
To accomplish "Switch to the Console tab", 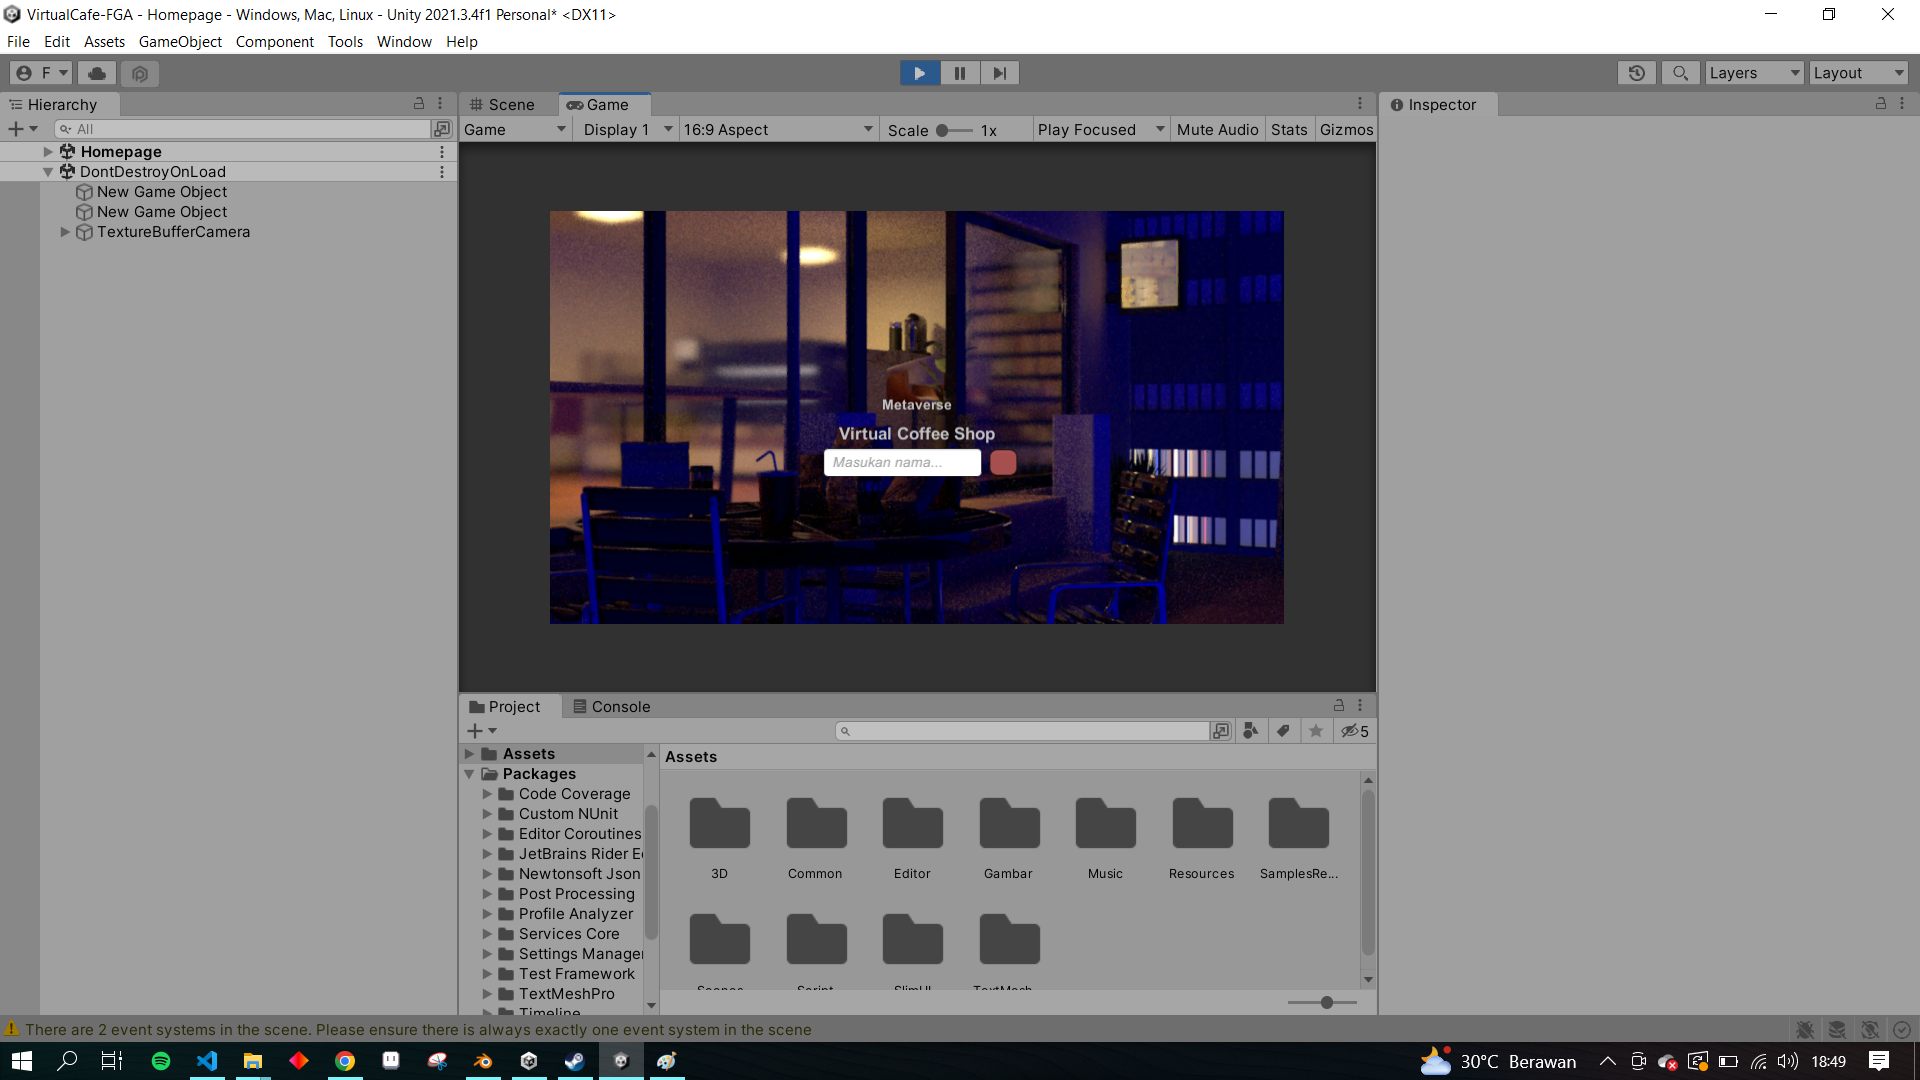I will [x=620, y=706].
